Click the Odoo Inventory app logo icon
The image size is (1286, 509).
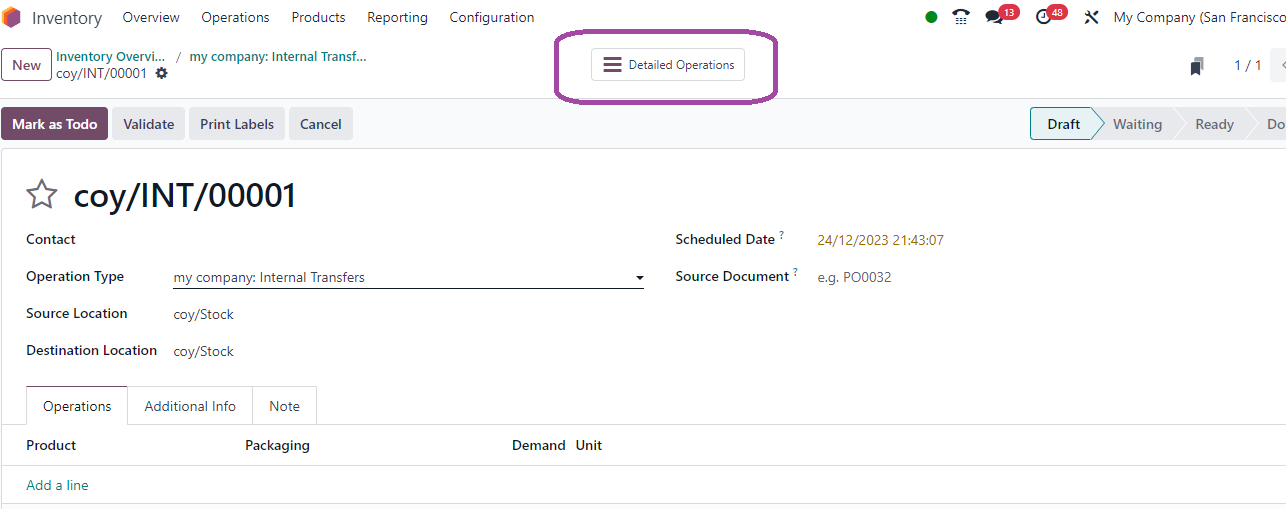point(11,17)
